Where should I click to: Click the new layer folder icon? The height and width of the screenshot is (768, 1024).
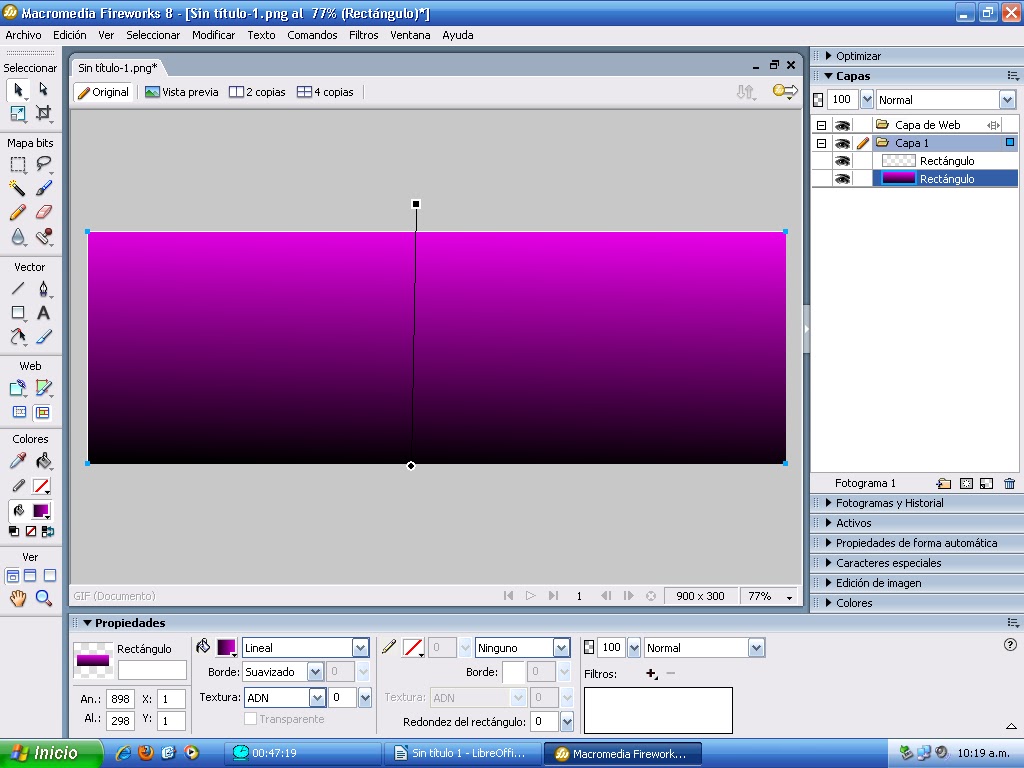click(x=943, y=483)
